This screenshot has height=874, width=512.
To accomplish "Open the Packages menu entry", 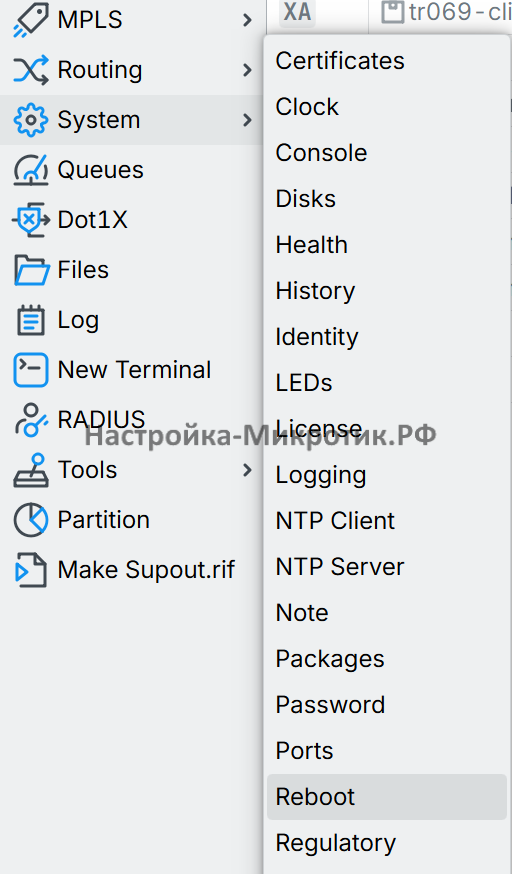I will tap(387, 659).
